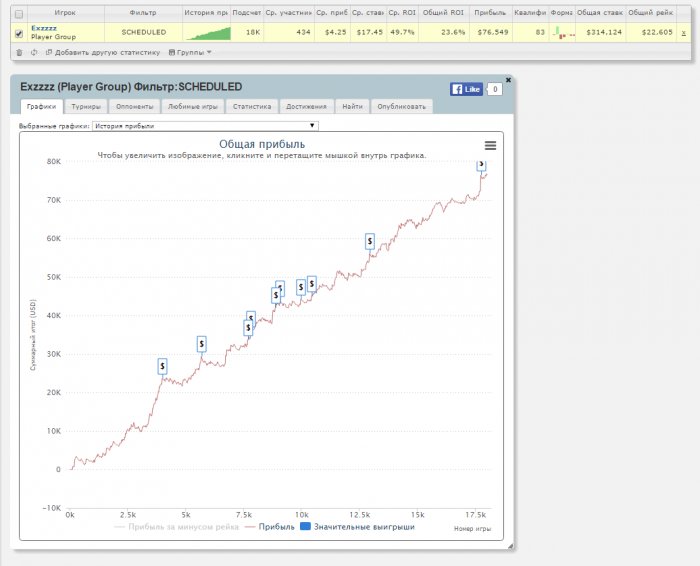Image resolution: width=700 pixels, height=566 pixels.
Task: Remove the Exzzzz row with the x link
Action: pos(683,33)
